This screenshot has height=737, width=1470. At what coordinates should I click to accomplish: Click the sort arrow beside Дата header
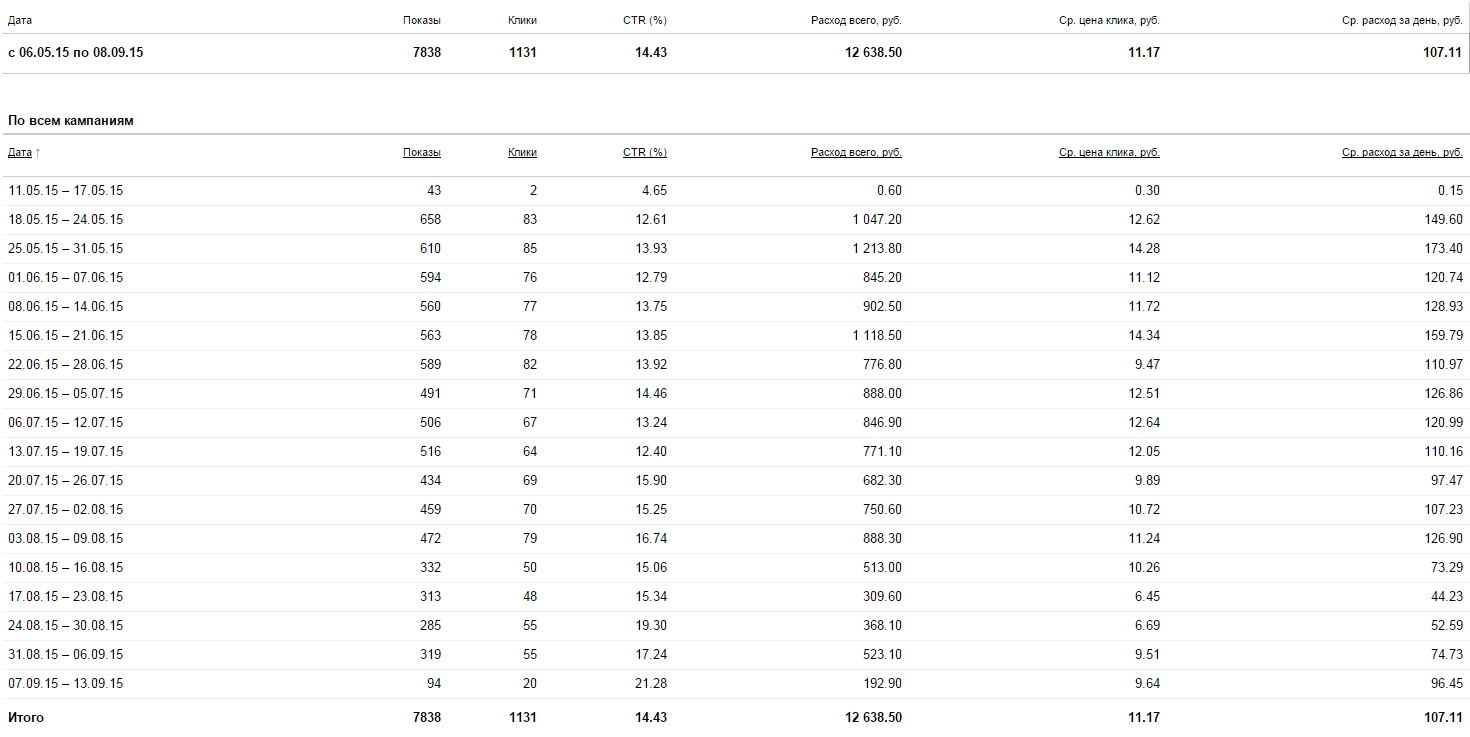tap(38, 153)
